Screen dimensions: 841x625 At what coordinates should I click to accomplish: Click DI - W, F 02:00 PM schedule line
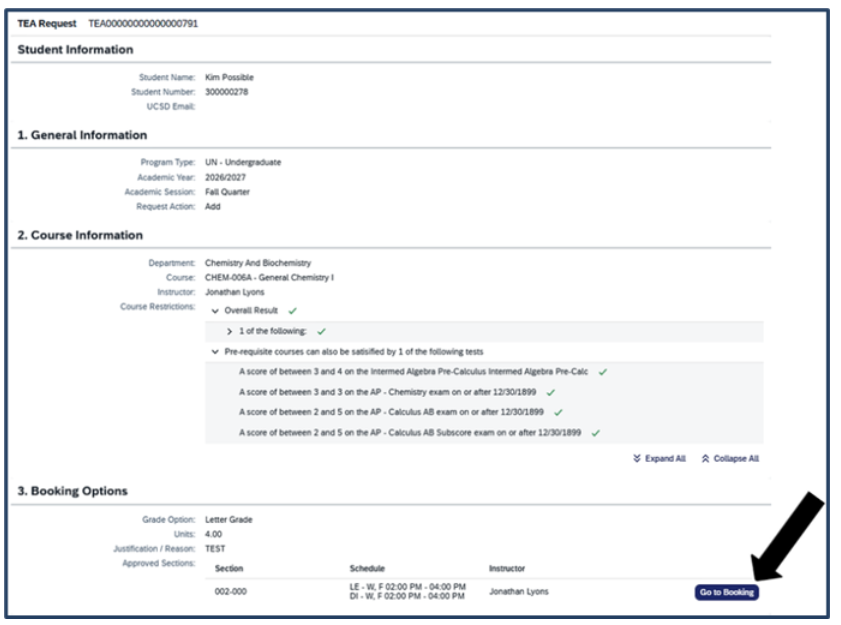pos(407,596)
